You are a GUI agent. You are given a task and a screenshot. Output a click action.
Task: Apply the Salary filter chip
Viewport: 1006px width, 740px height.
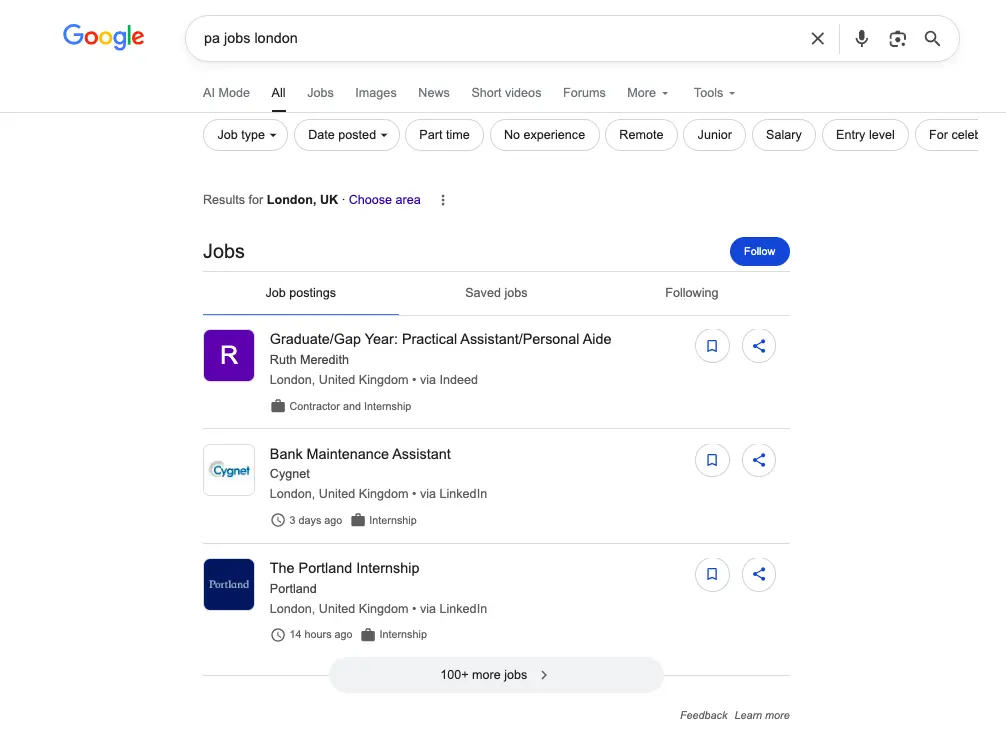tap(784, 135)
